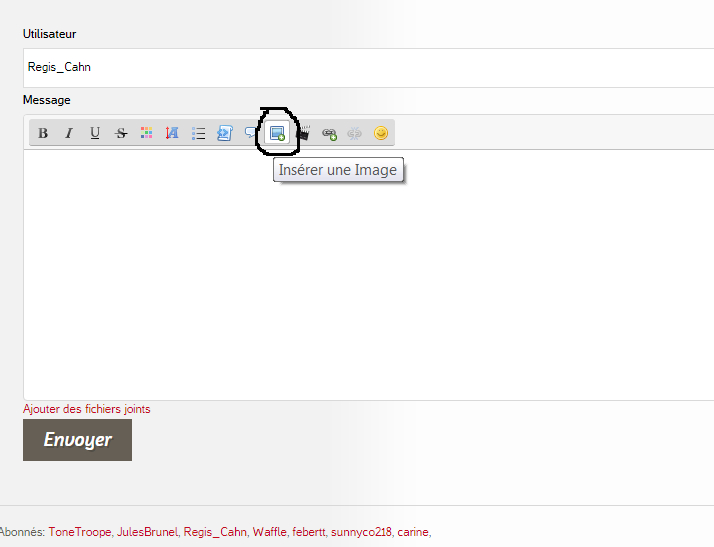Open Ajouter des fichiers joints link
Viewport: 714px width, 547px height.
click(x=87, y=409)
